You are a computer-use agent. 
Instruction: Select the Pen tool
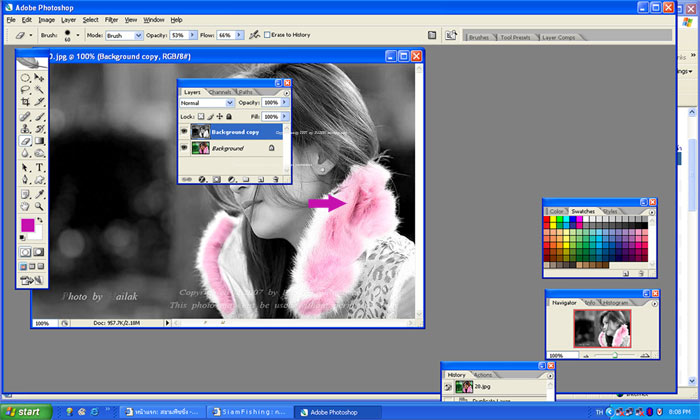(x=25, y=180)
